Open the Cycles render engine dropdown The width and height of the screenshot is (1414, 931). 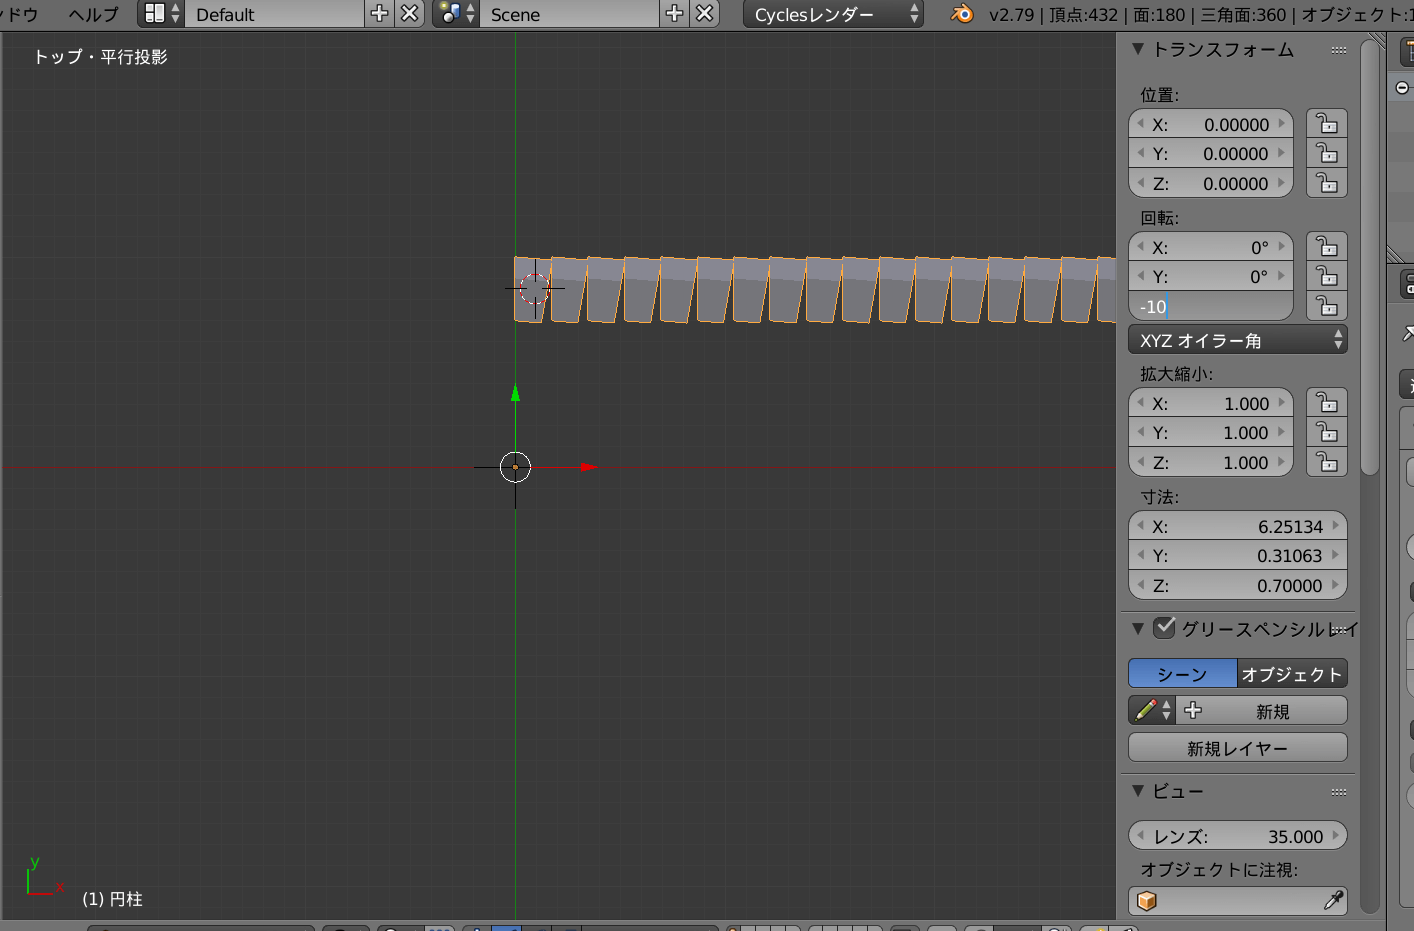tap(833, 14)
